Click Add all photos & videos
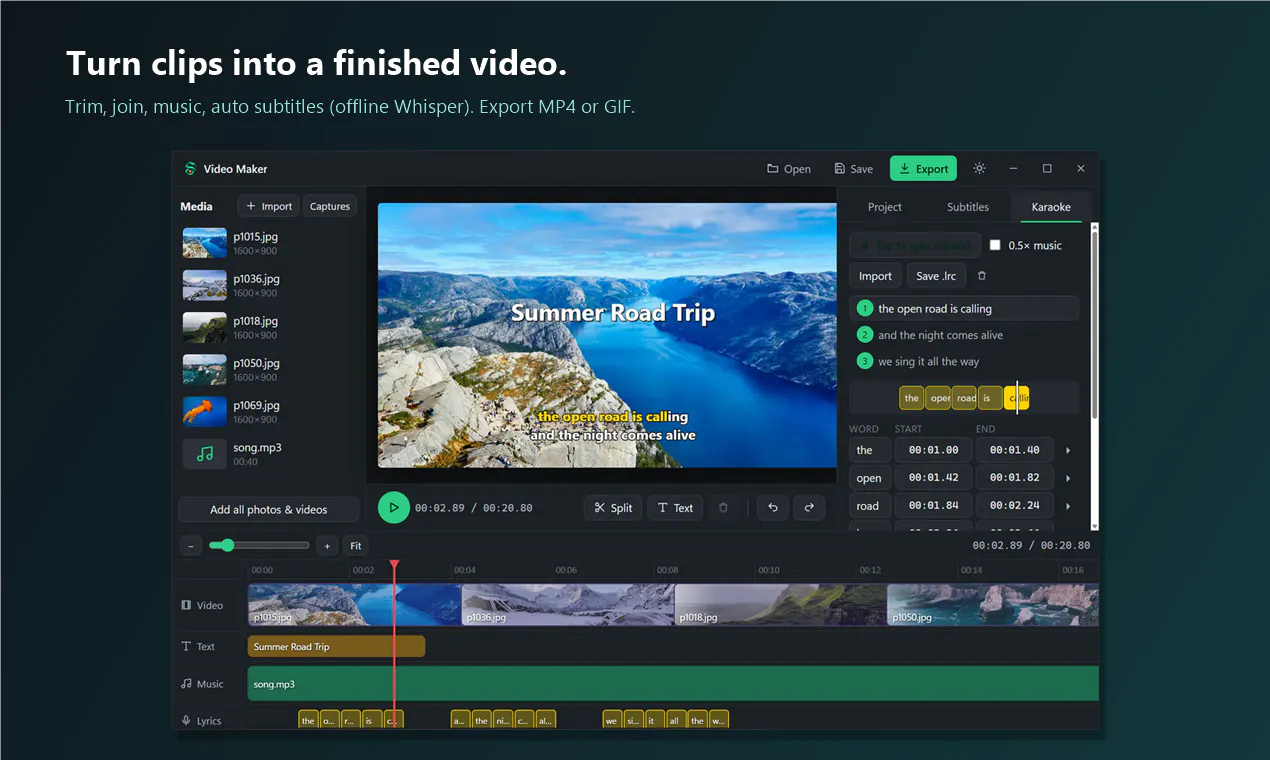 coord(268,510)
